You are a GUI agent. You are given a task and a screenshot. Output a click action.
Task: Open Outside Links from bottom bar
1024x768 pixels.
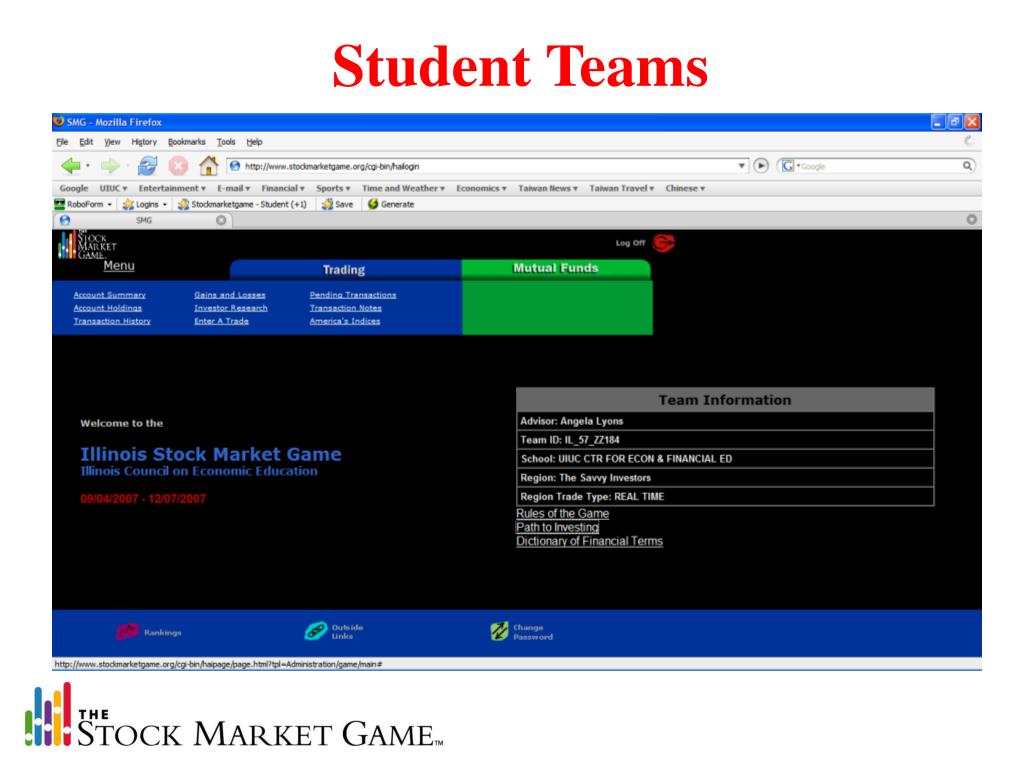[334, 632]
